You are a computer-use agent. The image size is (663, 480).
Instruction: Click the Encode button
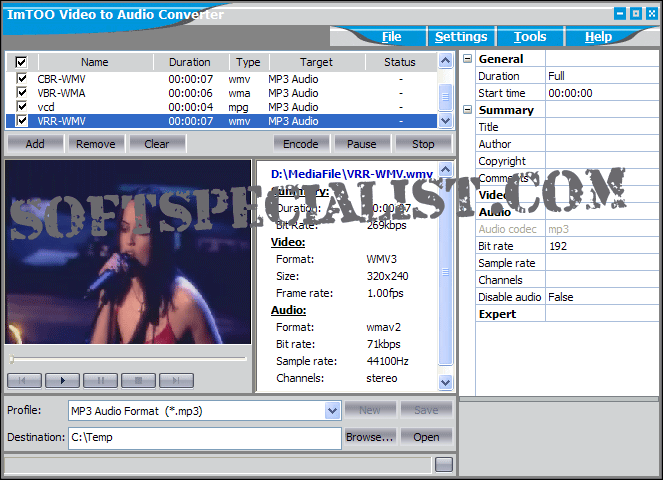[301, 144]
